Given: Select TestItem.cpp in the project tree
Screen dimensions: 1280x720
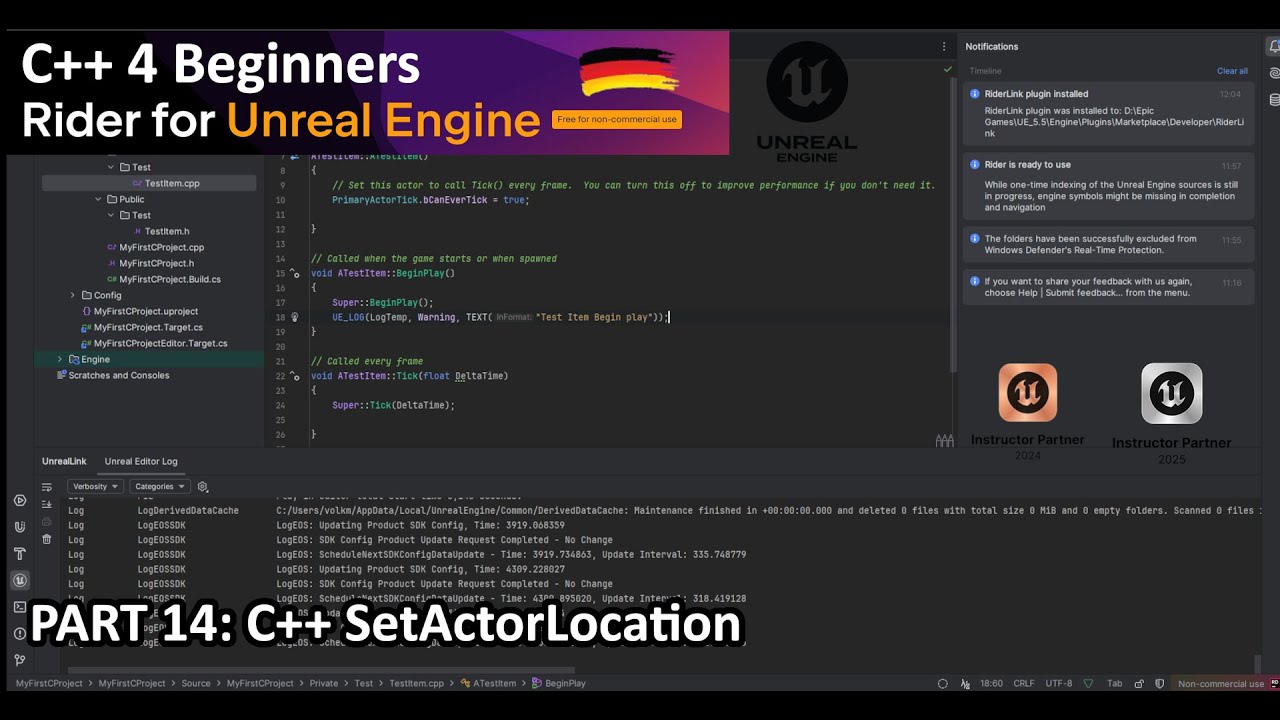Looking at the screenshot, I should point(149,183).
